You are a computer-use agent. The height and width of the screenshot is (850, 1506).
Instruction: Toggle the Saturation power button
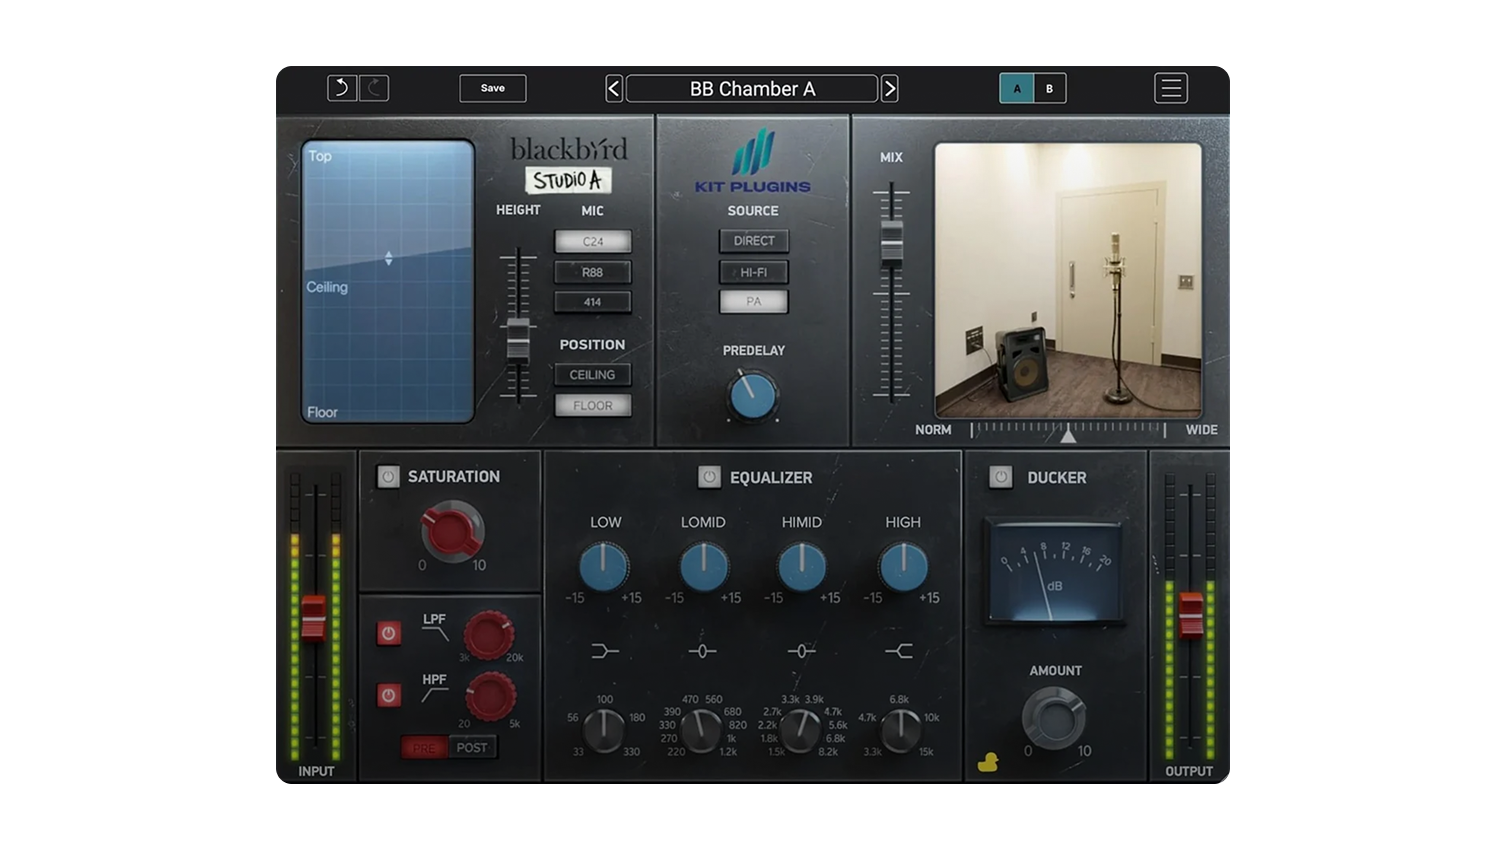pyautogui.click(x=388, y=477)
